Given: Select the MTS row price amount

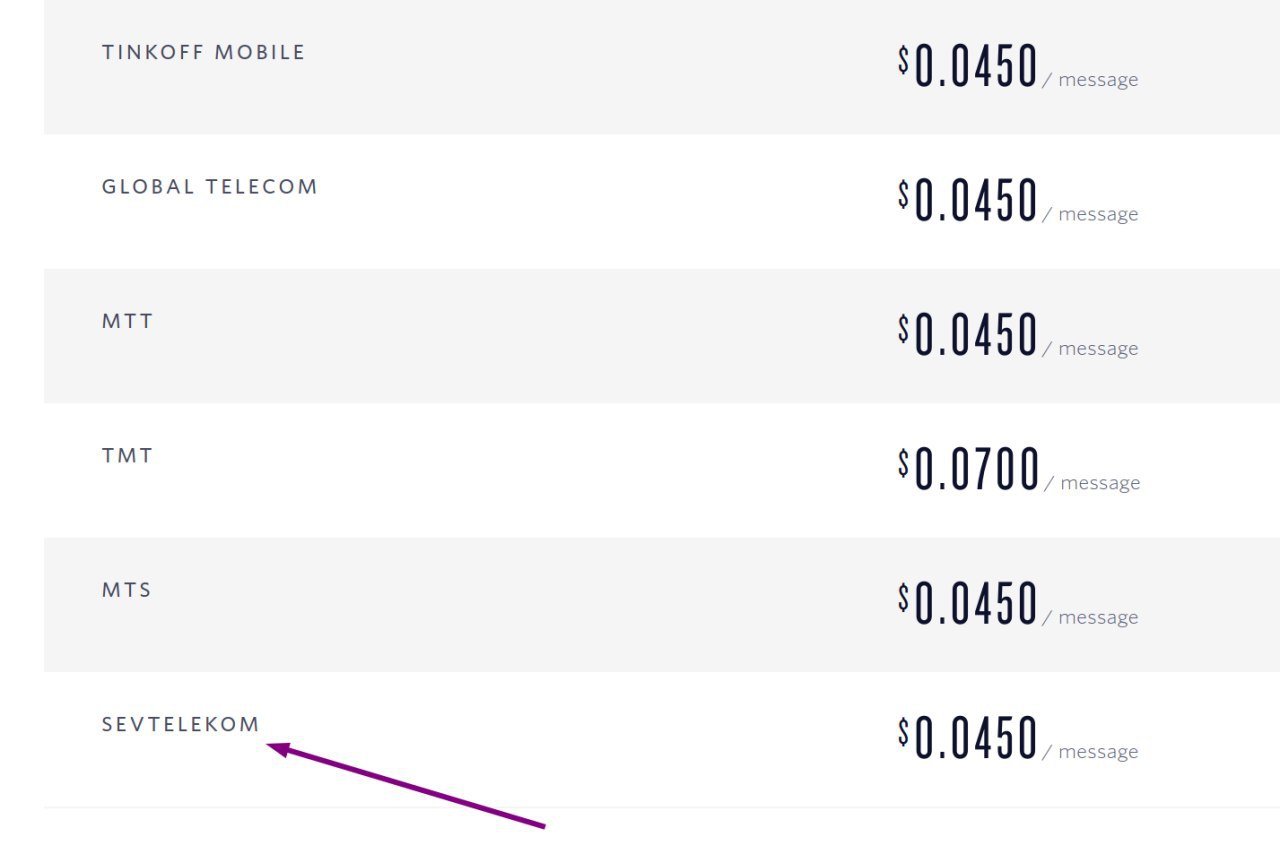Looking at the screenshot, I should click(967, 603).
